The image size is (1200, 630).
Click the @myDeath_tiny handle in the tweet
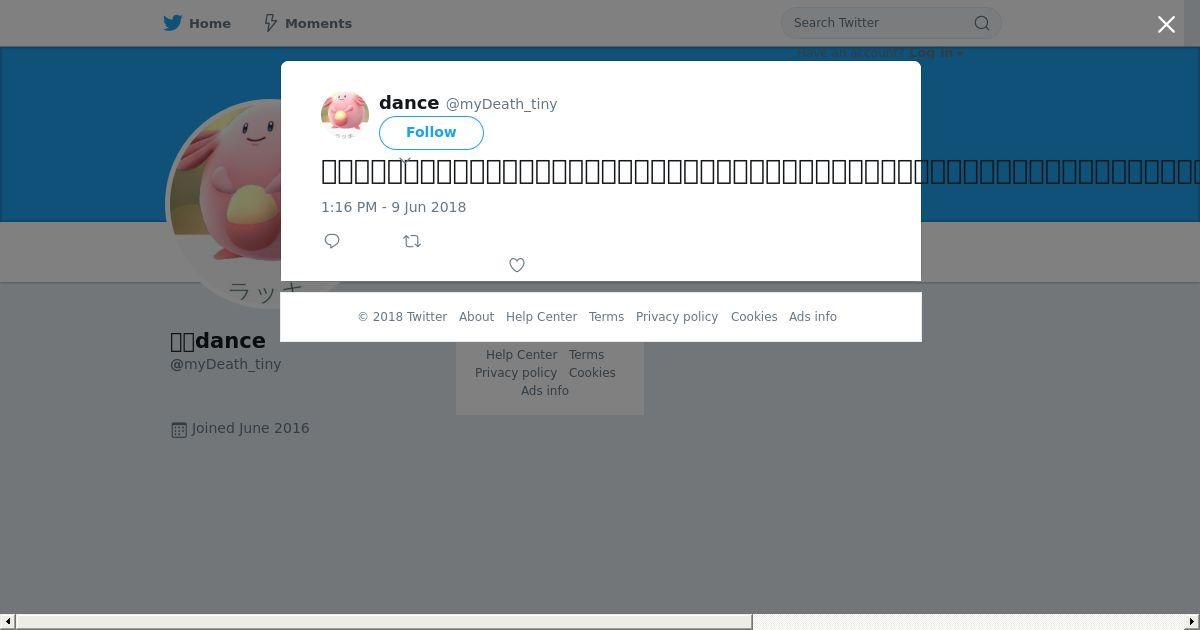coord(501,104)
